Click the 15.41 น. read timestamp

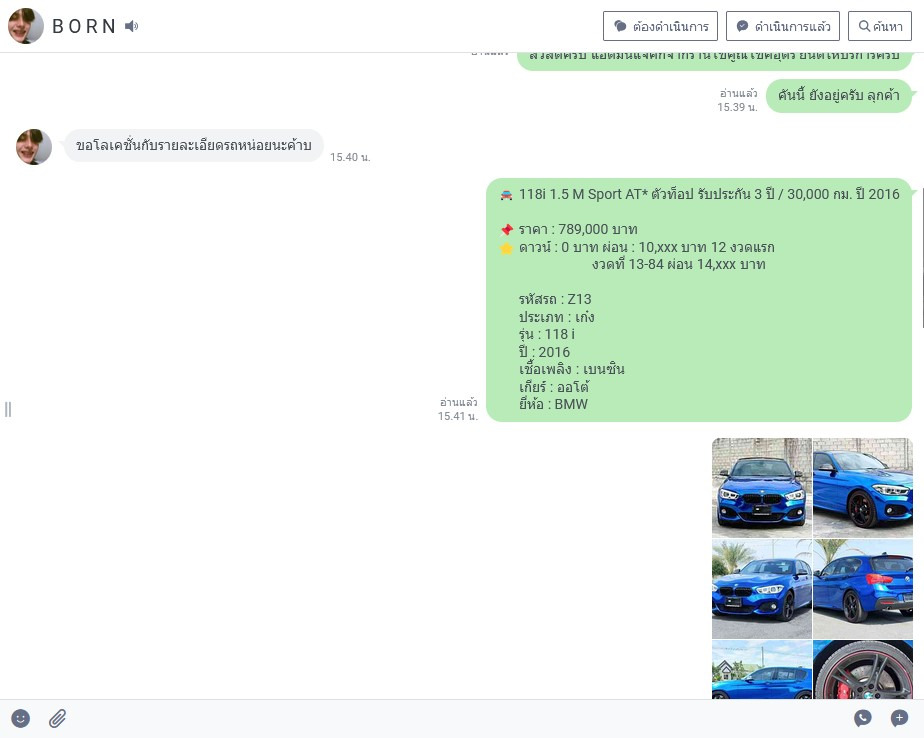[x=458, y=416]
